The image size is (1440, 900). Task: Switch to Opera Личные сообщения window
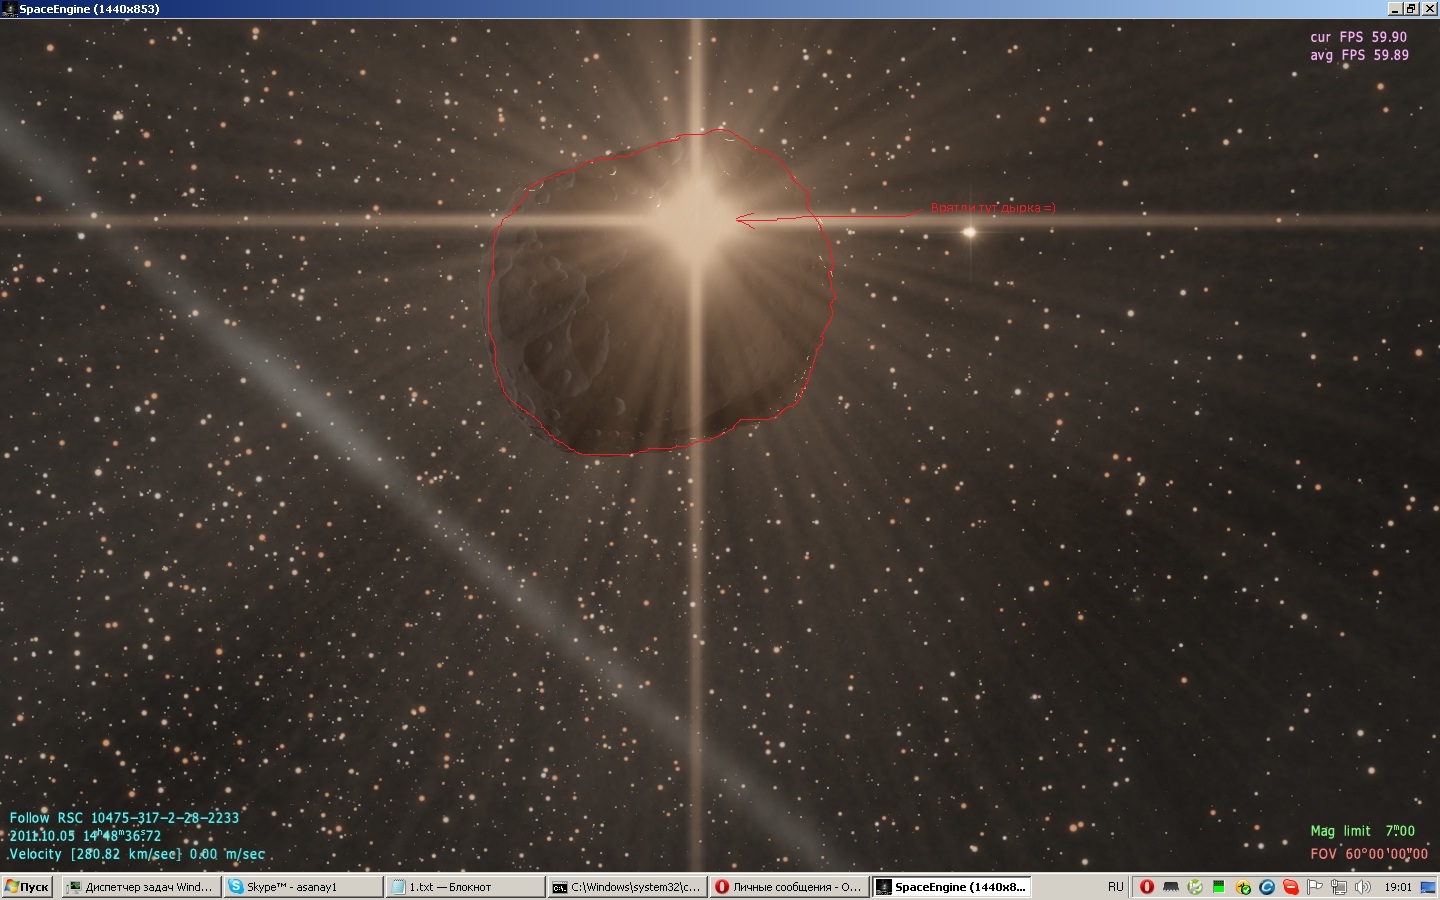790,887
